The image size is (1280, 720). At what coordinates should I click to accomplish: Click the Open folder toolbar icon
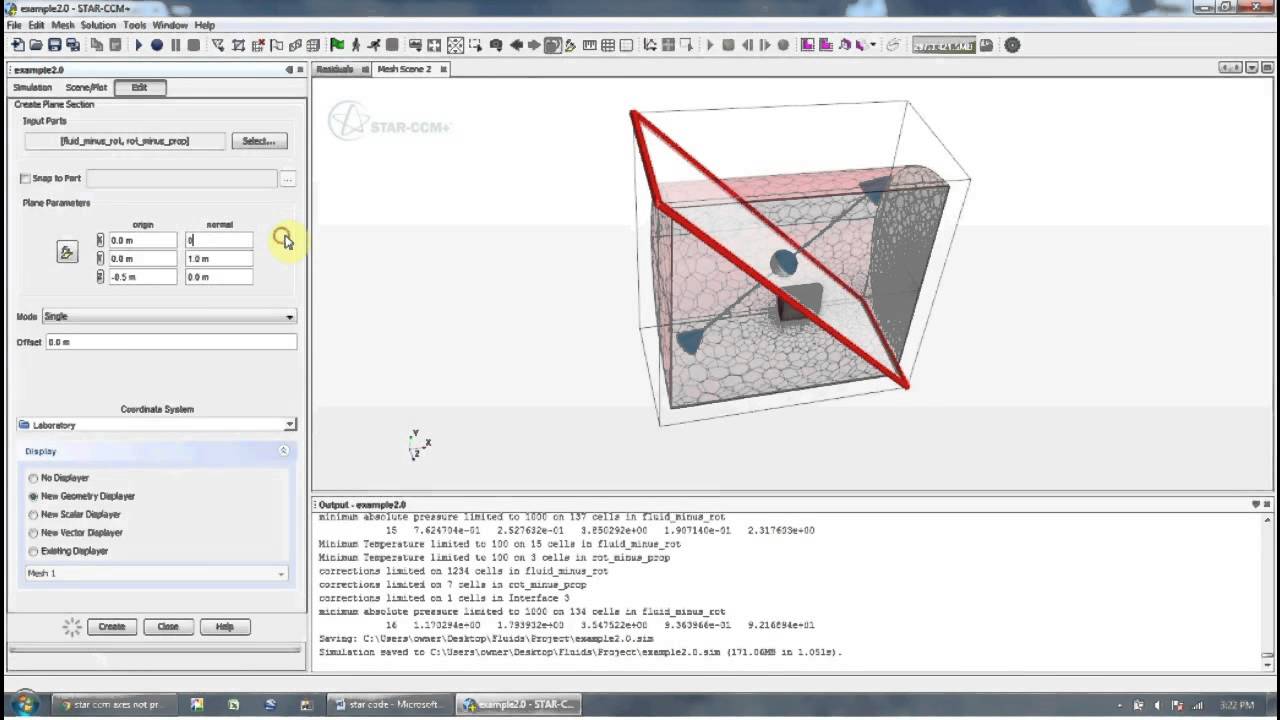tap(36, 45)
